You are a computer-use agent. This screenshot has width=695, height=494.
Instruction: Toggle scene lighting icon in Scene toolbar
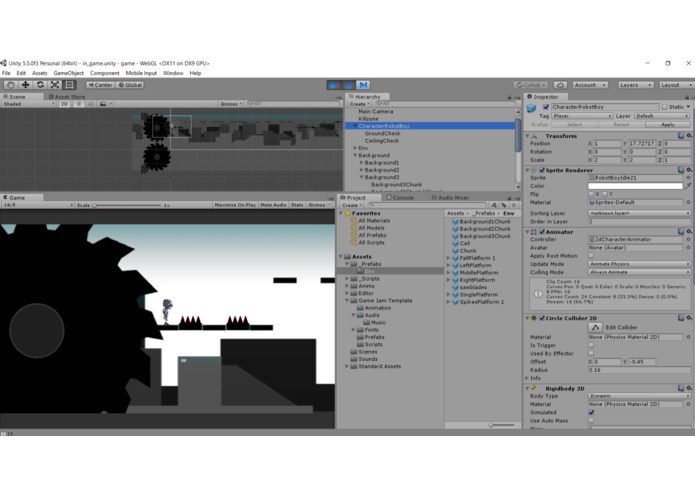[x=78, y=104]
